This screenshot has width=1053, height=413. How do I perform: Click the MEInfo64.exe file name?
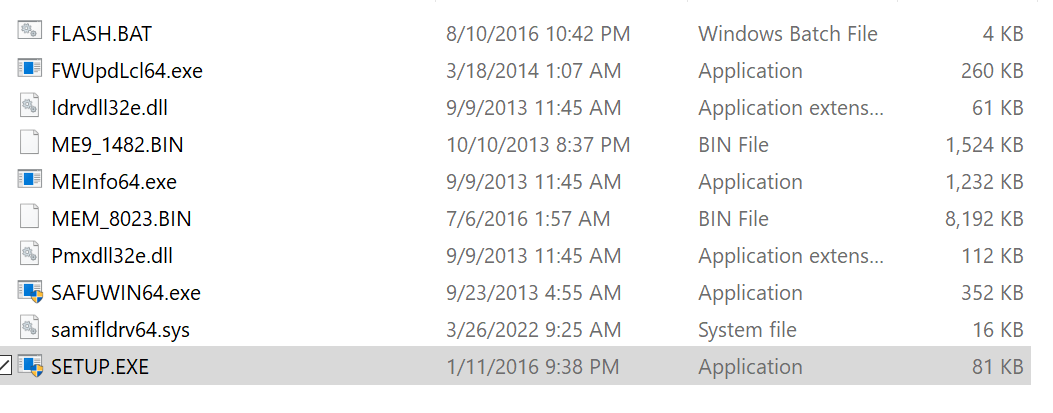coord(113,182)
